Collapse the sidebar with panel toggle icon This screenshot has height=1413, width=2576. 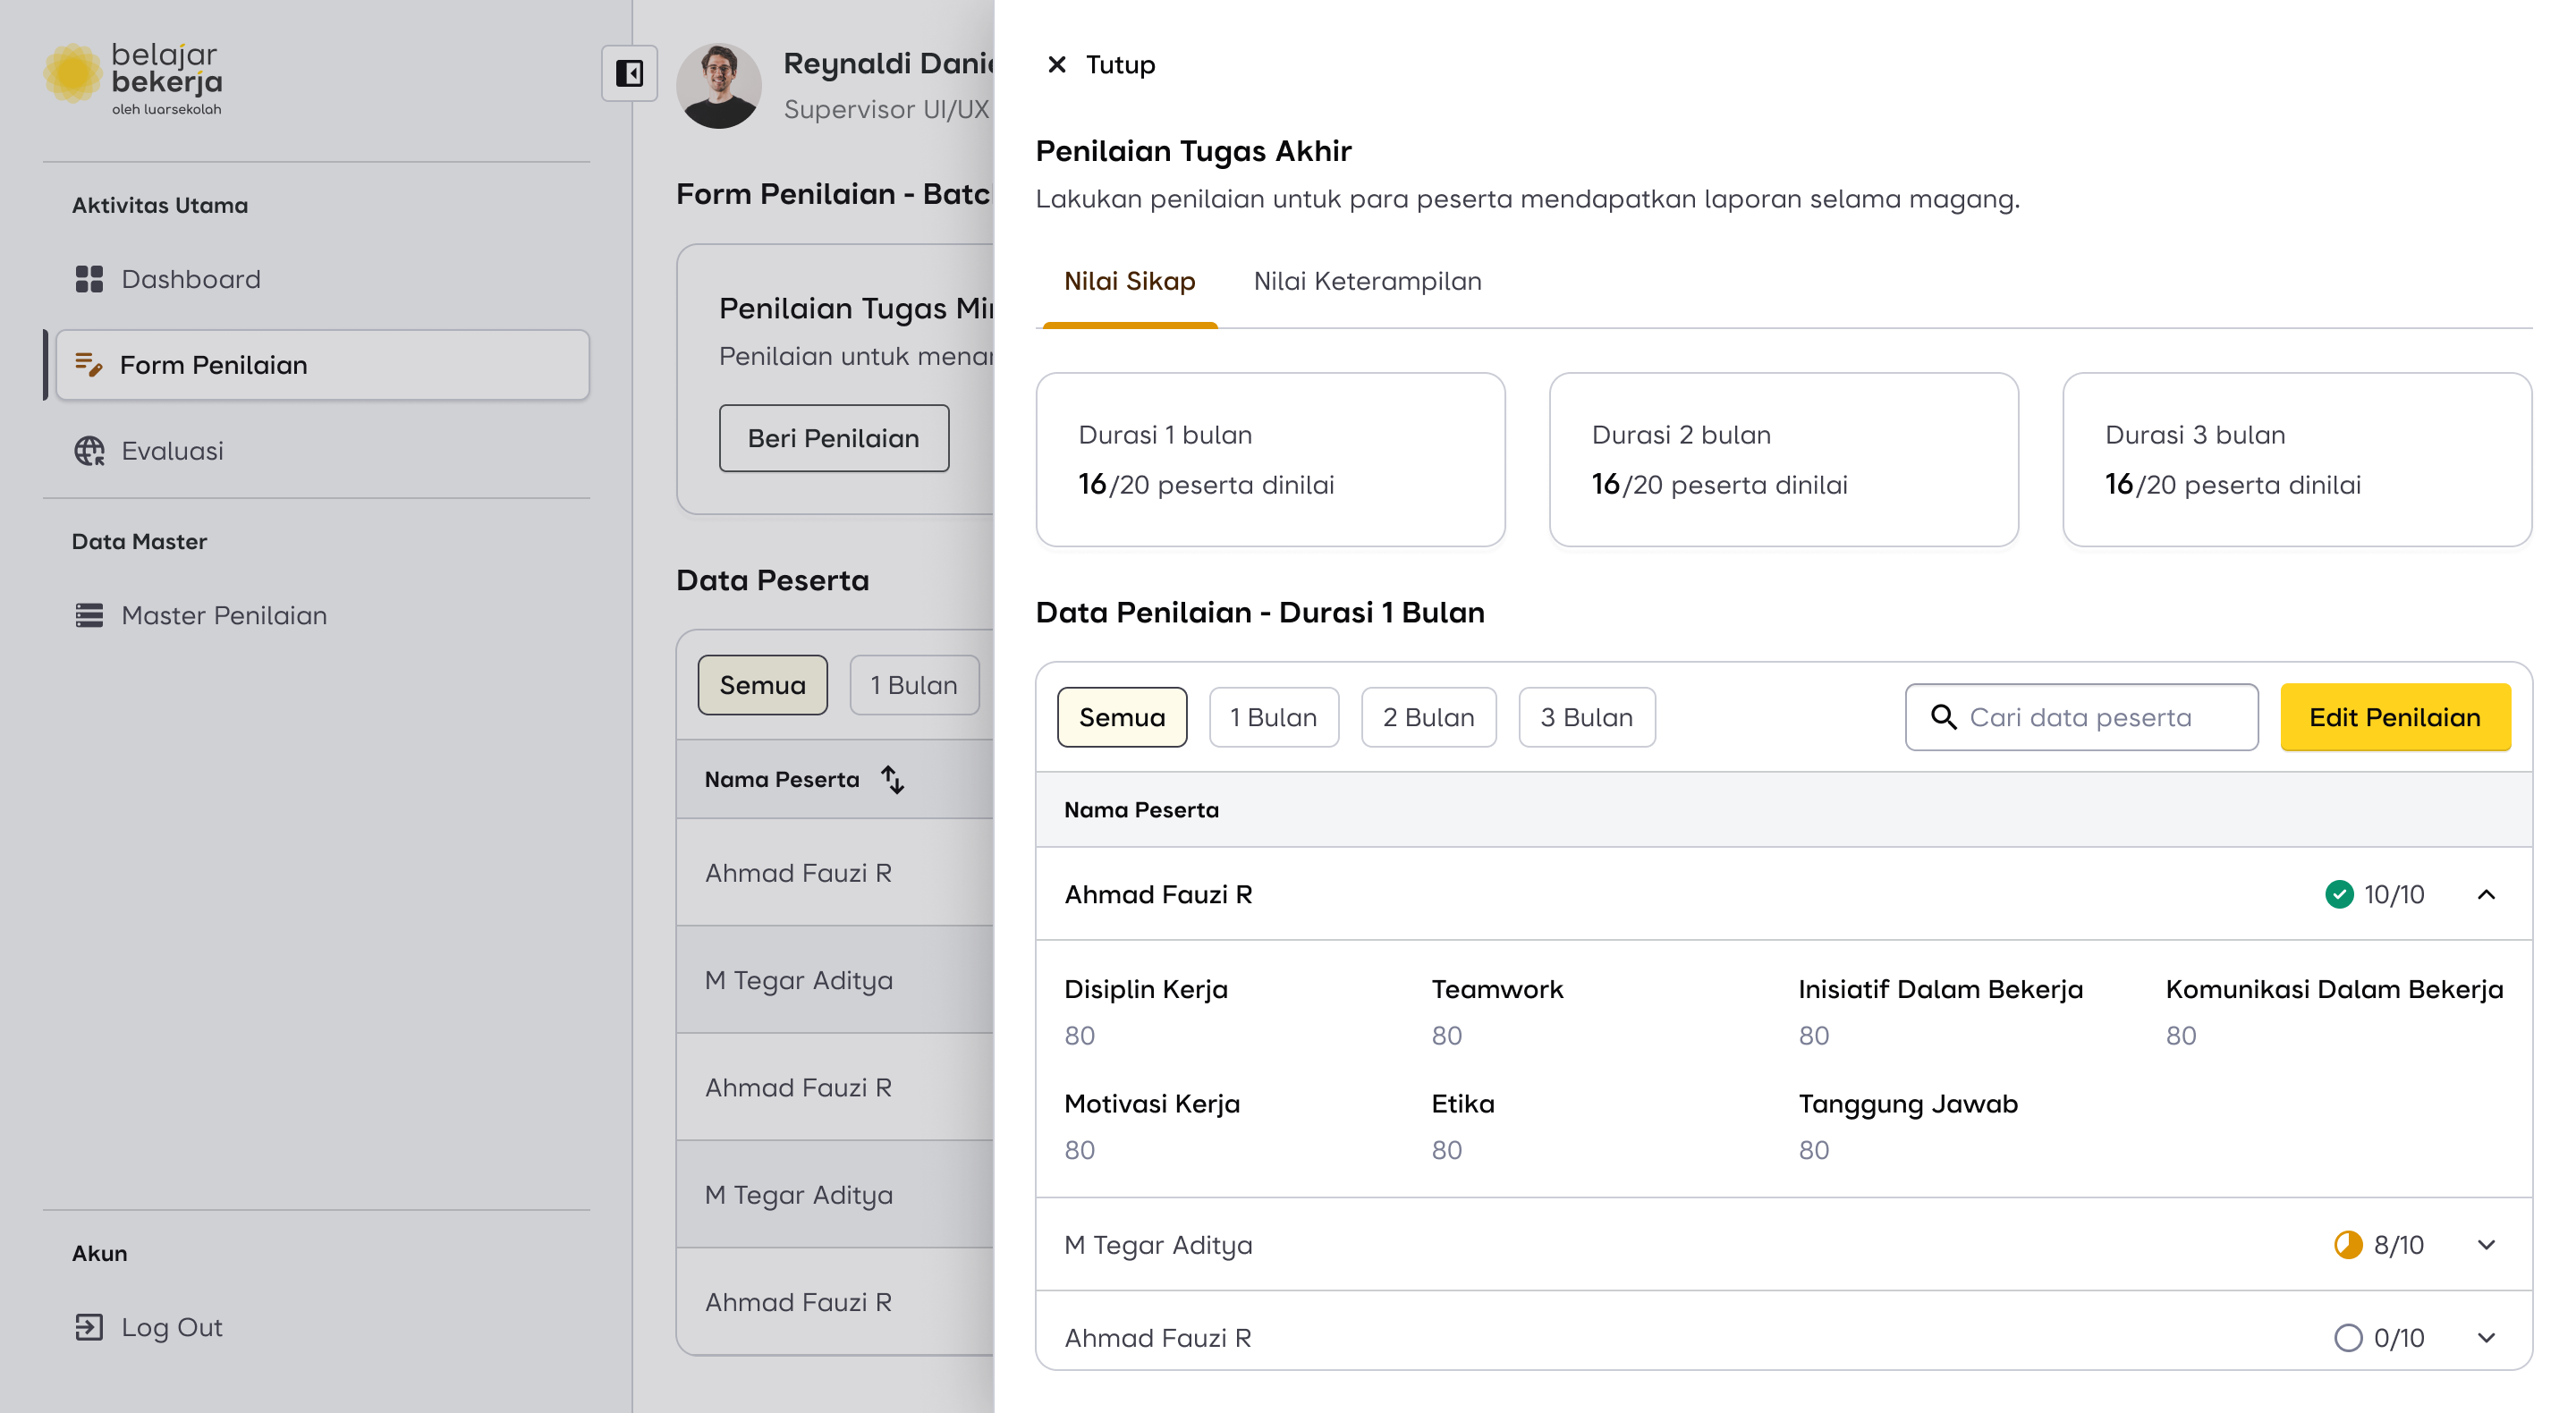pyautogui.click(x=629, y=73)
